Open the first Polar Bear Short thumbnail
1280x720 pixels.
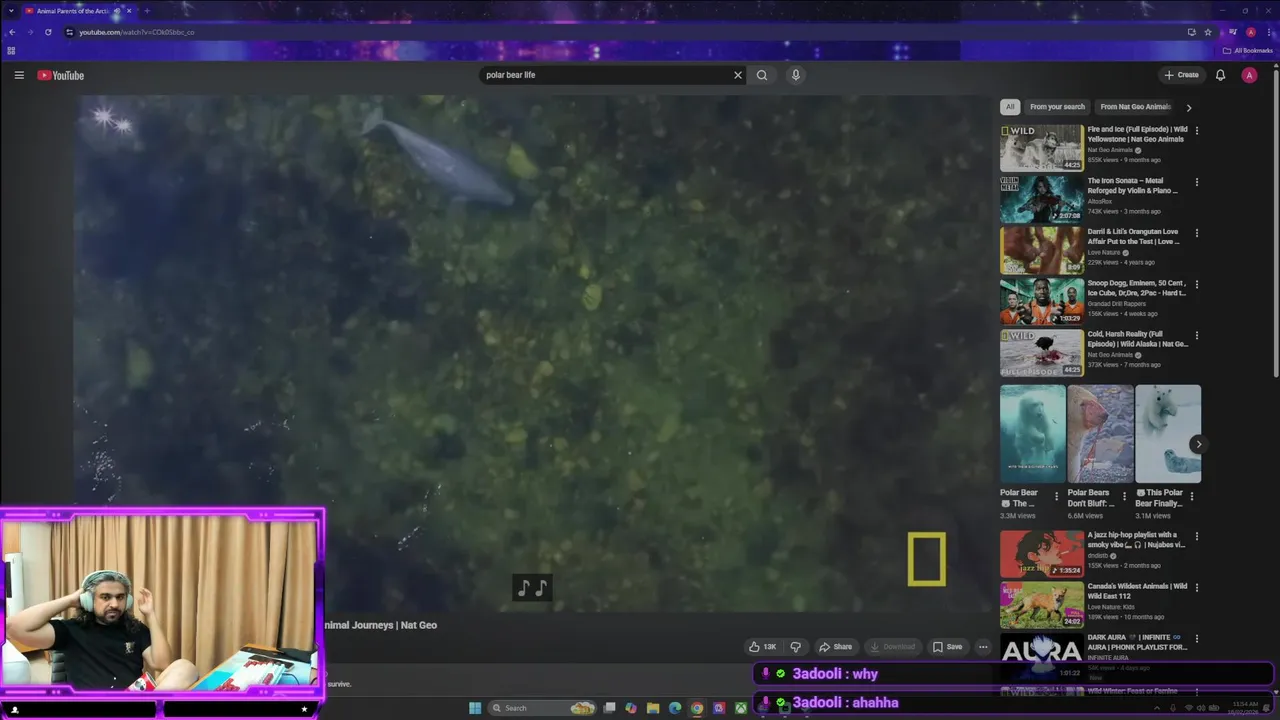pyautogui.click(x=1032, y=434)
